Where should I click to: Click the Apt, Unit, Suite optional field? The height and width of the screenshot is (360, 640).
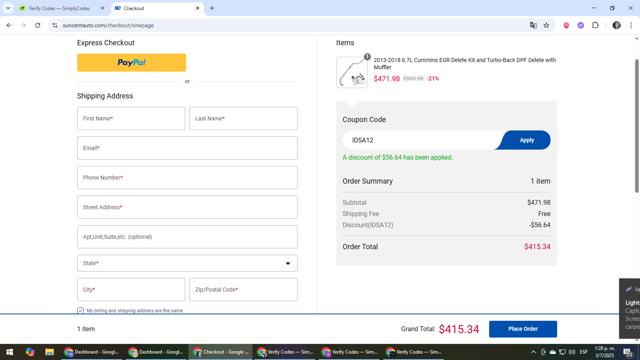(x=187, y=237)
